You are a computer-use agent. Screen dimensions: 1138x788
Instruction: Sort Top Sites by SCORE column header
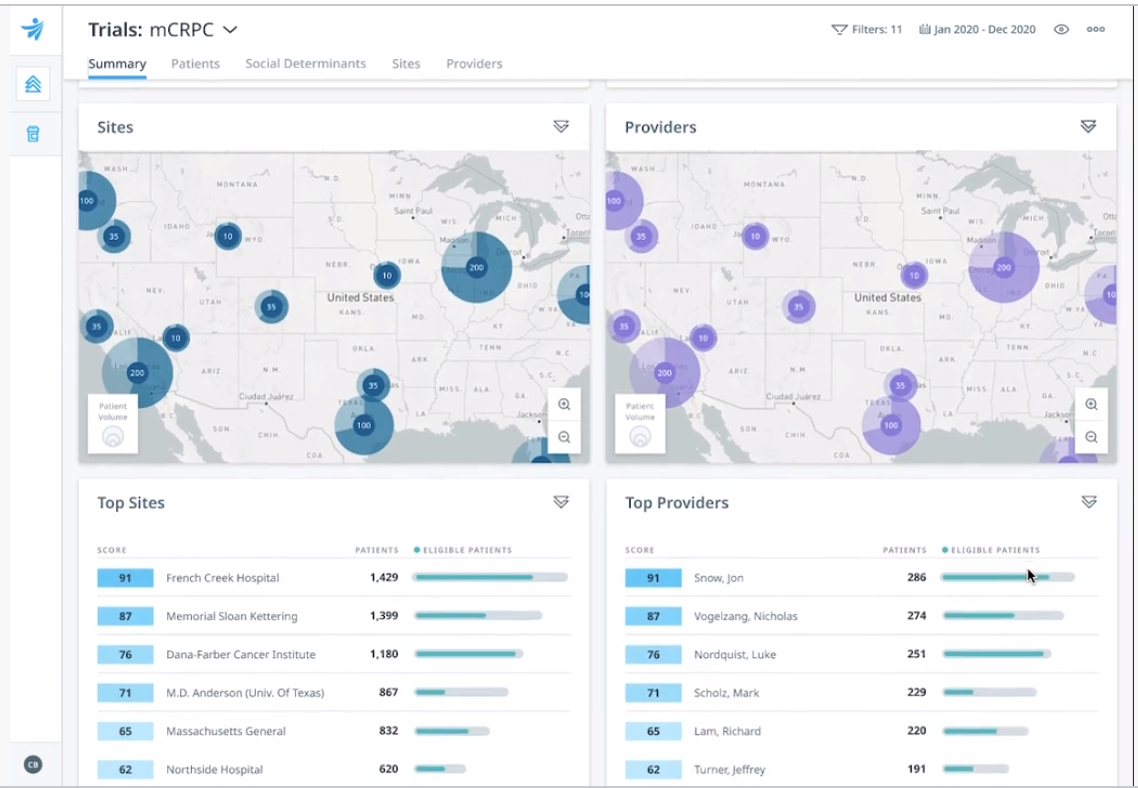point(112,550)
